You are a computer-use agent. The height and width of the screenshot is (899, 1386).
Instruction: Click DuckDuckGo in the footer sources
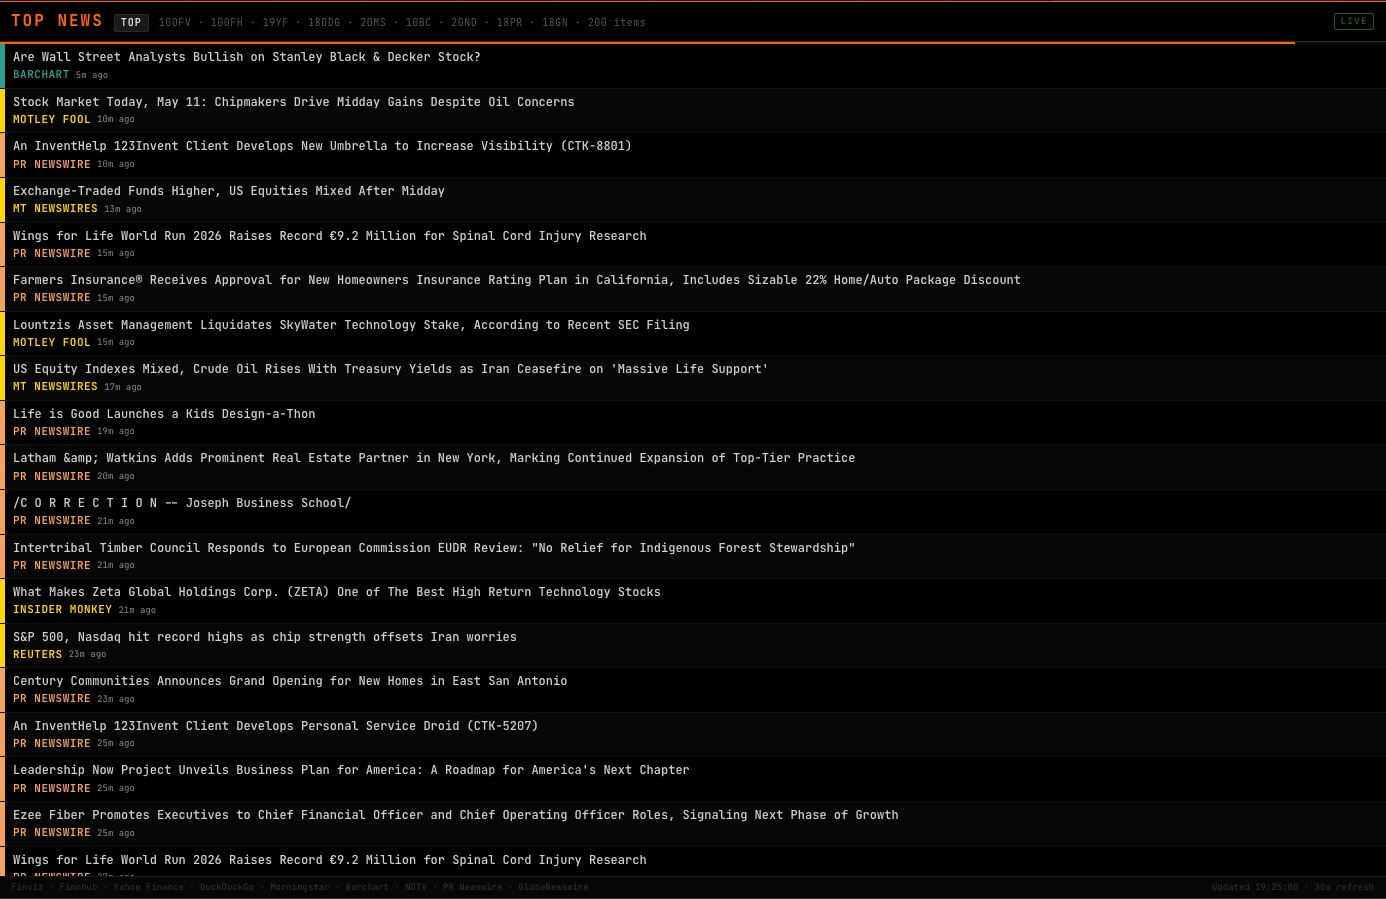click(227, 887)
